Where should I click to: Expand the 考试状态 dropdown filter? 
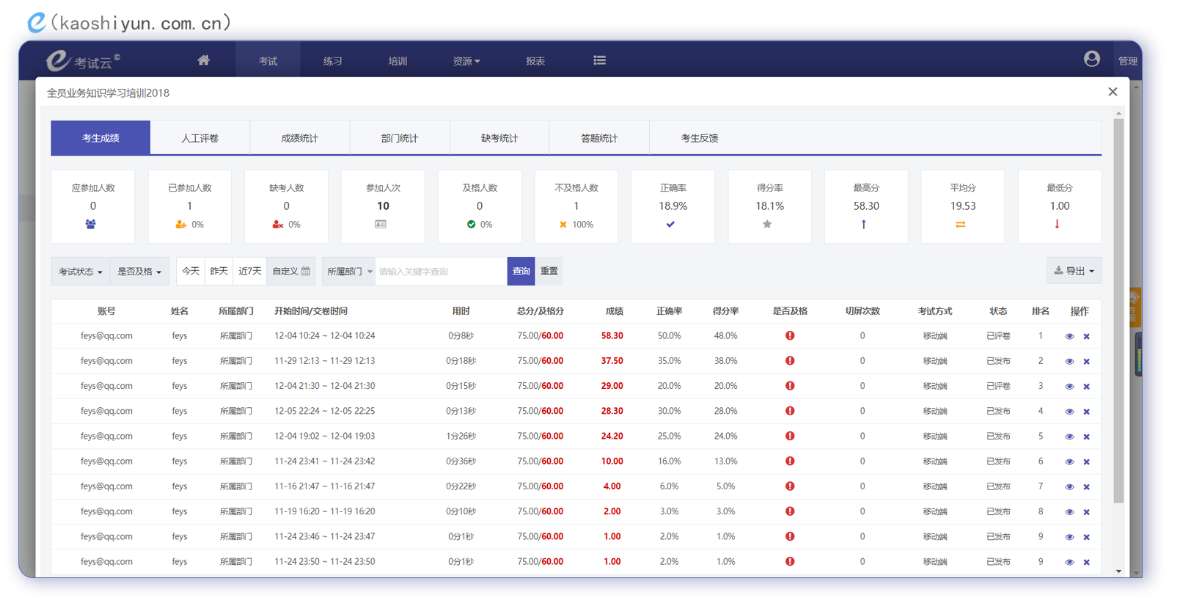coord(80,272)
